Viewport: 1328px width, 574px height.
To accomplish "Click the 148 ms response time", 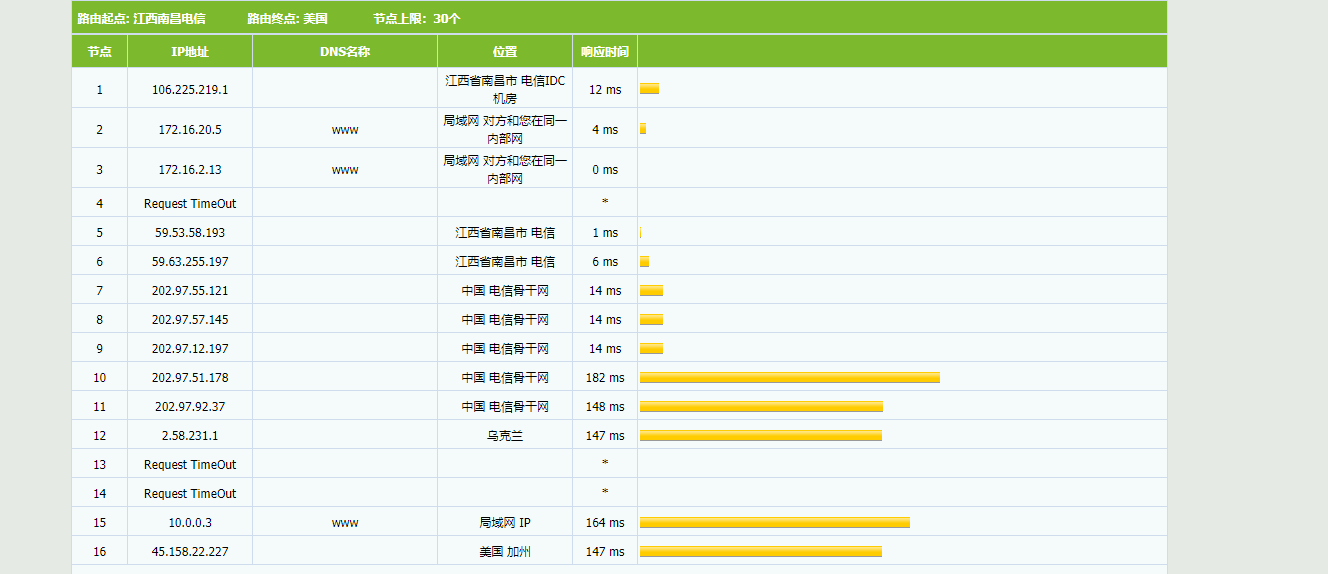I will (x=605, y=406).
